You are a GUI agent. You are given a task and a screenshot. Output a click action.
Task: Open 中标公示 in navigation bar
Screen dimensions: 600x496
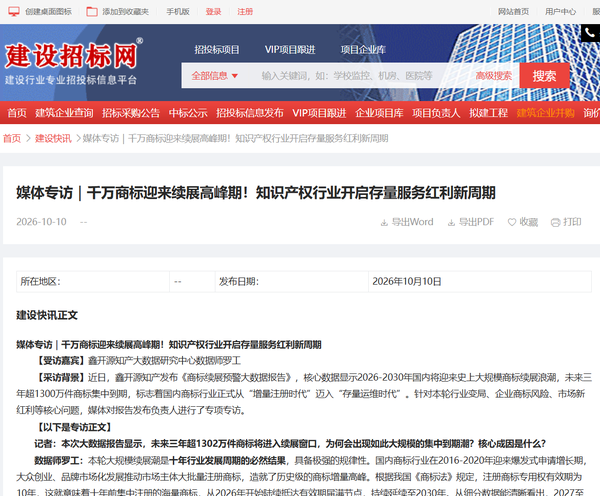pos(188,113)
